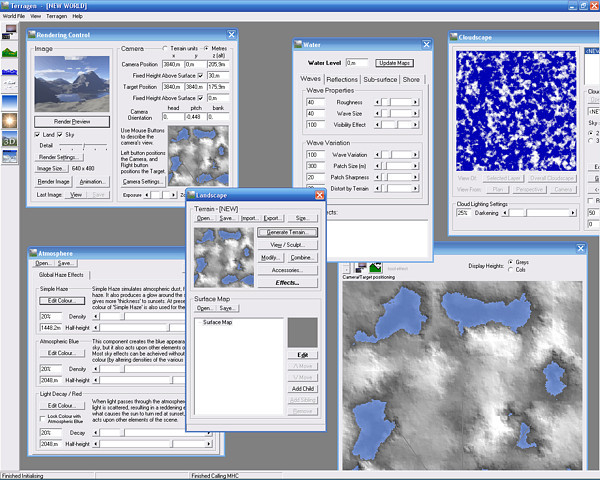Click the rendered mountain preview image
The height and width of the screenshot is (480, 600).
pos(72,84)
